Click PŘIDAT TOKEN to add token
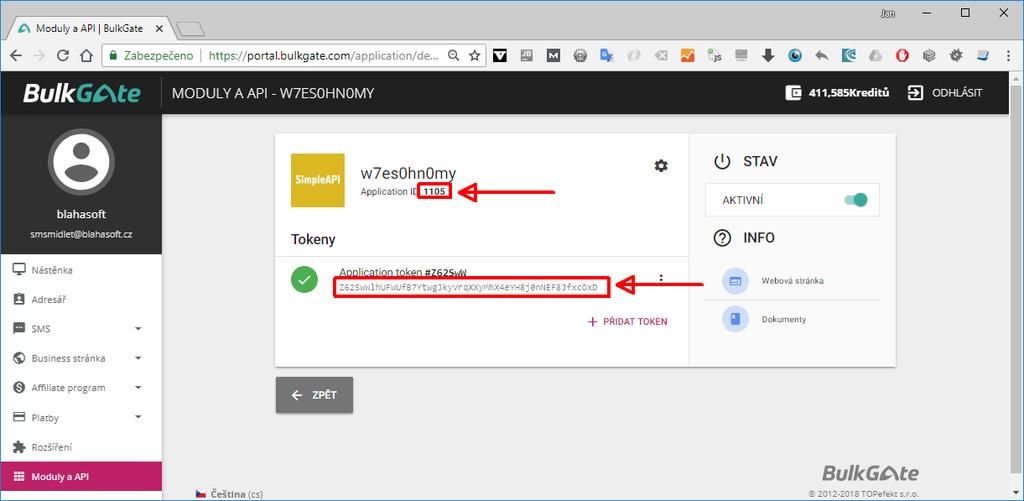The width and height of the screenshot is (1024, 501). tap(628, 321)
